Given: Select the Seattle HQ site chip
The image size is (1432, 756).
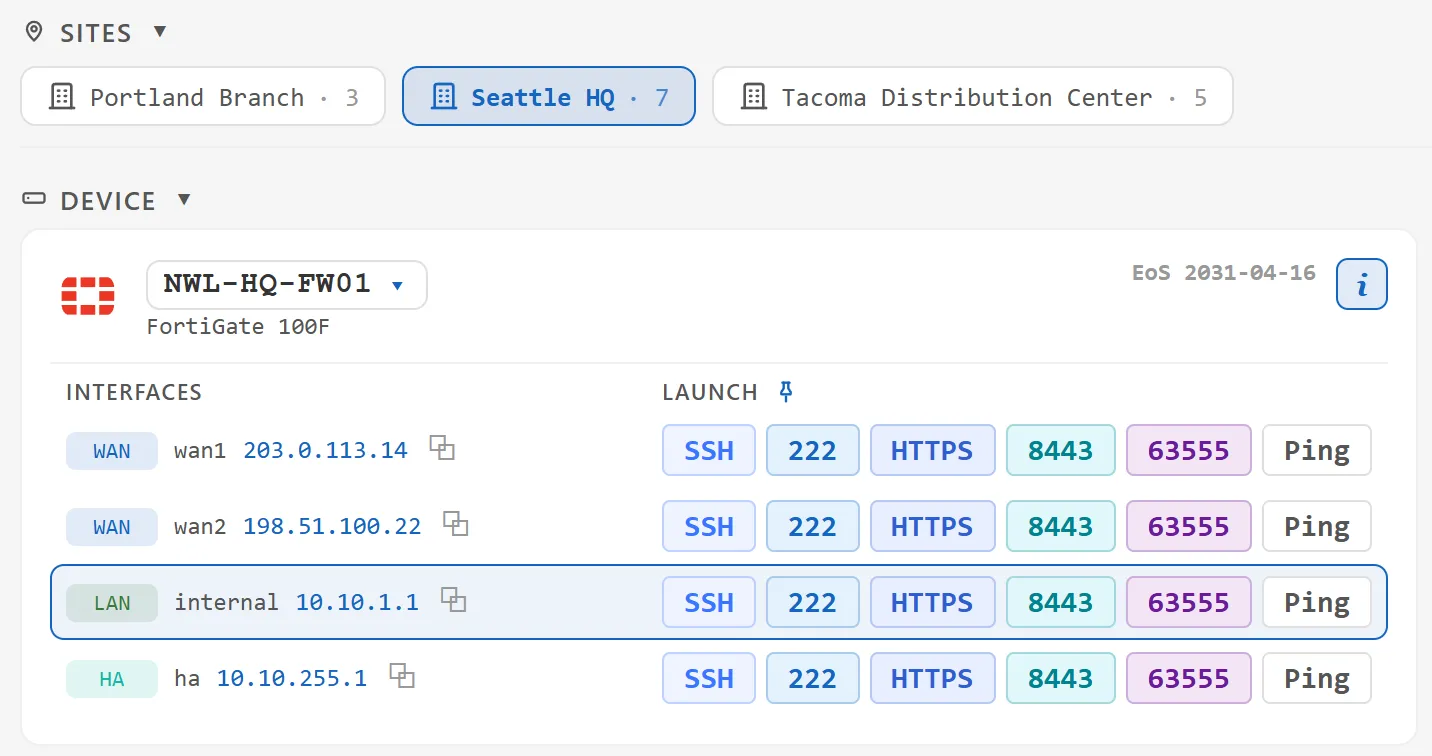Looking at the screenshot, I should click(549, 96).
